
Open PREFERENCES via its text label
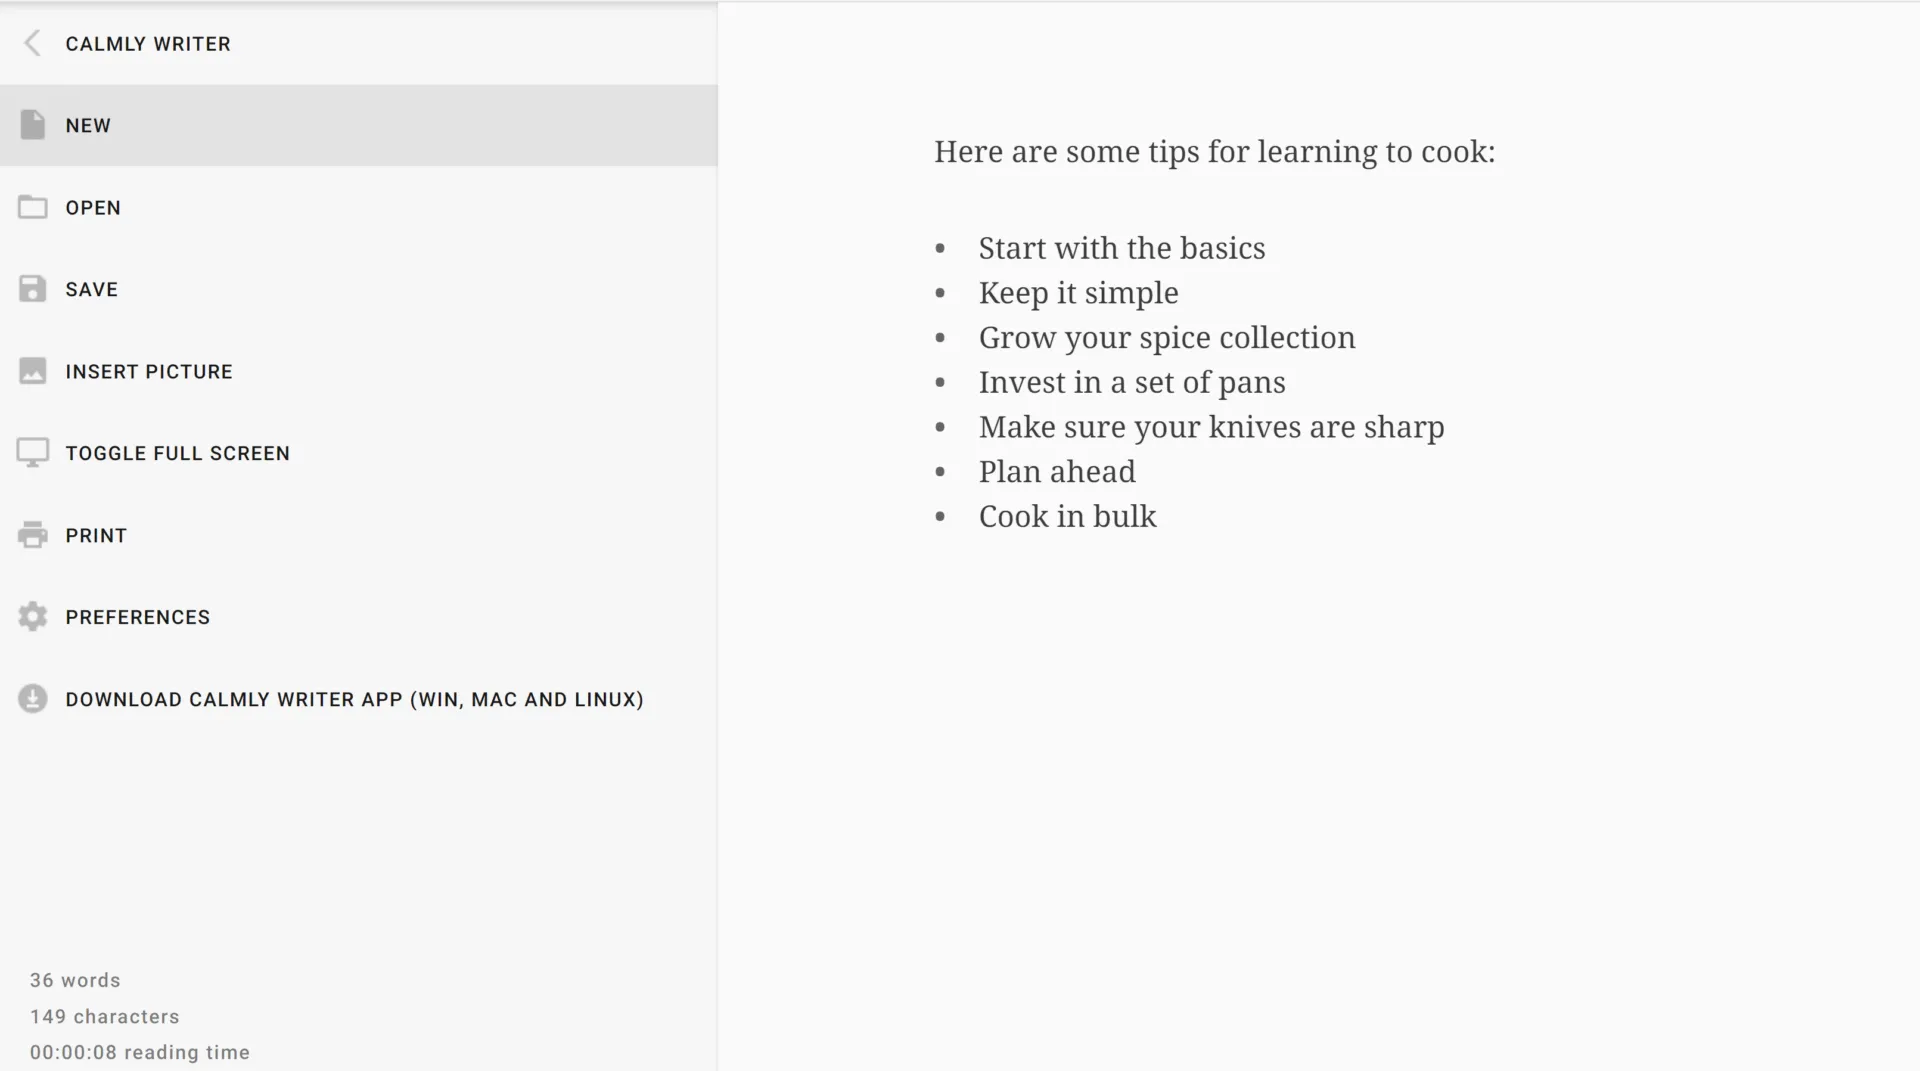[138, 618]
